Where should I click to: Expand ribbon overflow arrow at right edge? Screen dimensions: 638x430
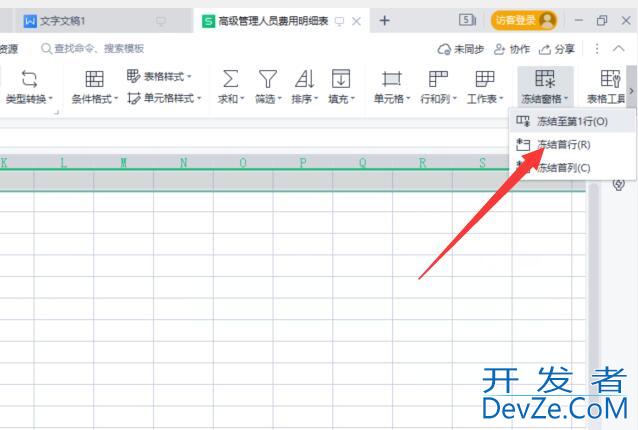[631, 91]
